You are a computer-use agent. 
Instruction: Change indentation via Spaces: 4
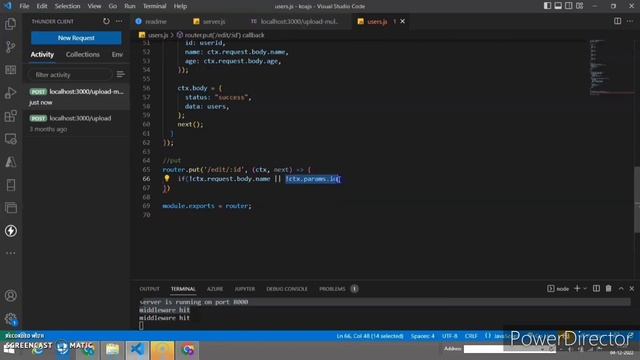pos(422,336)
